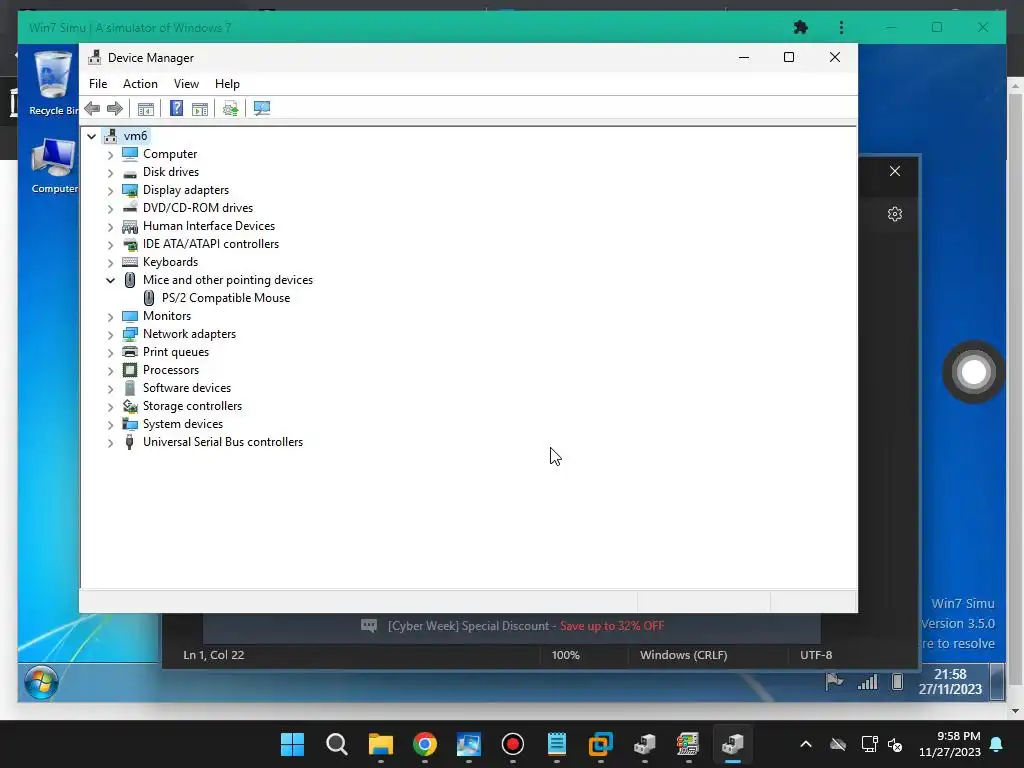The height and width of the screenshot is (768, 1024).
Task: Click 100% zoom in Notepad status bar
Action: click(x=566, y=655)
